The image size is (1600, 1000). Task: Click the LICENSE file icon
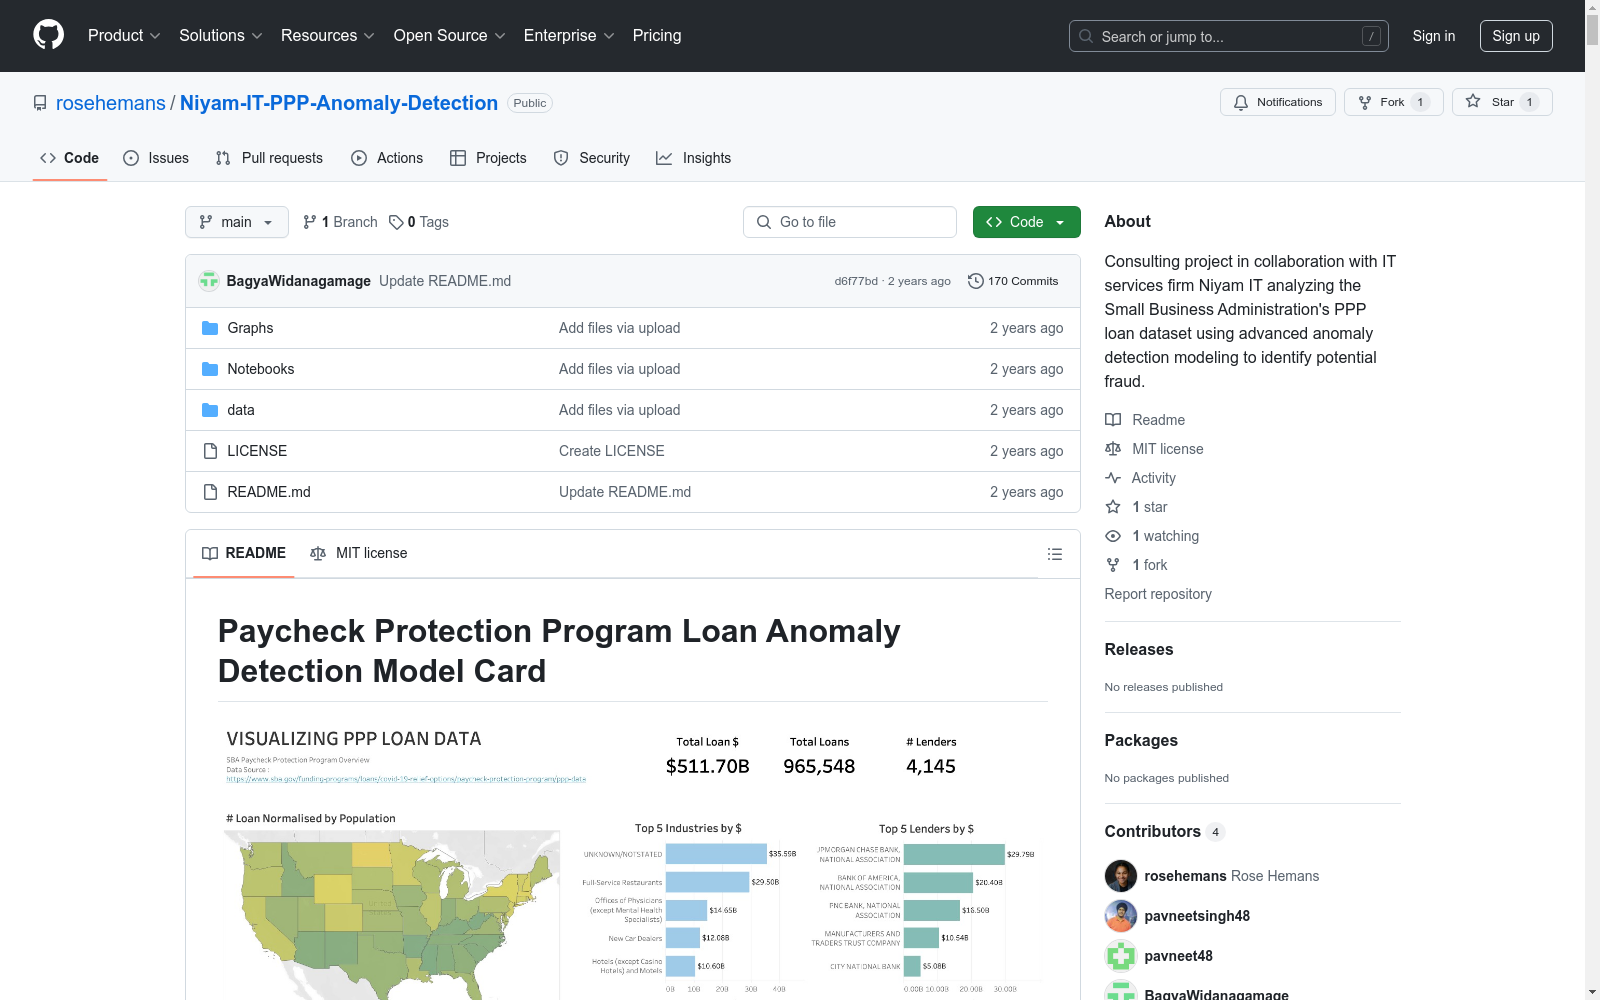point(210,451)
